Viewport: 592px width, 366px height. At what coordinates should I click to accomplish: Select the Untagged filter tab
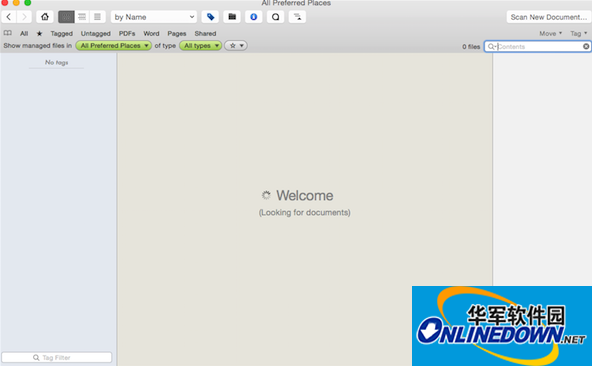click(96, 34)
